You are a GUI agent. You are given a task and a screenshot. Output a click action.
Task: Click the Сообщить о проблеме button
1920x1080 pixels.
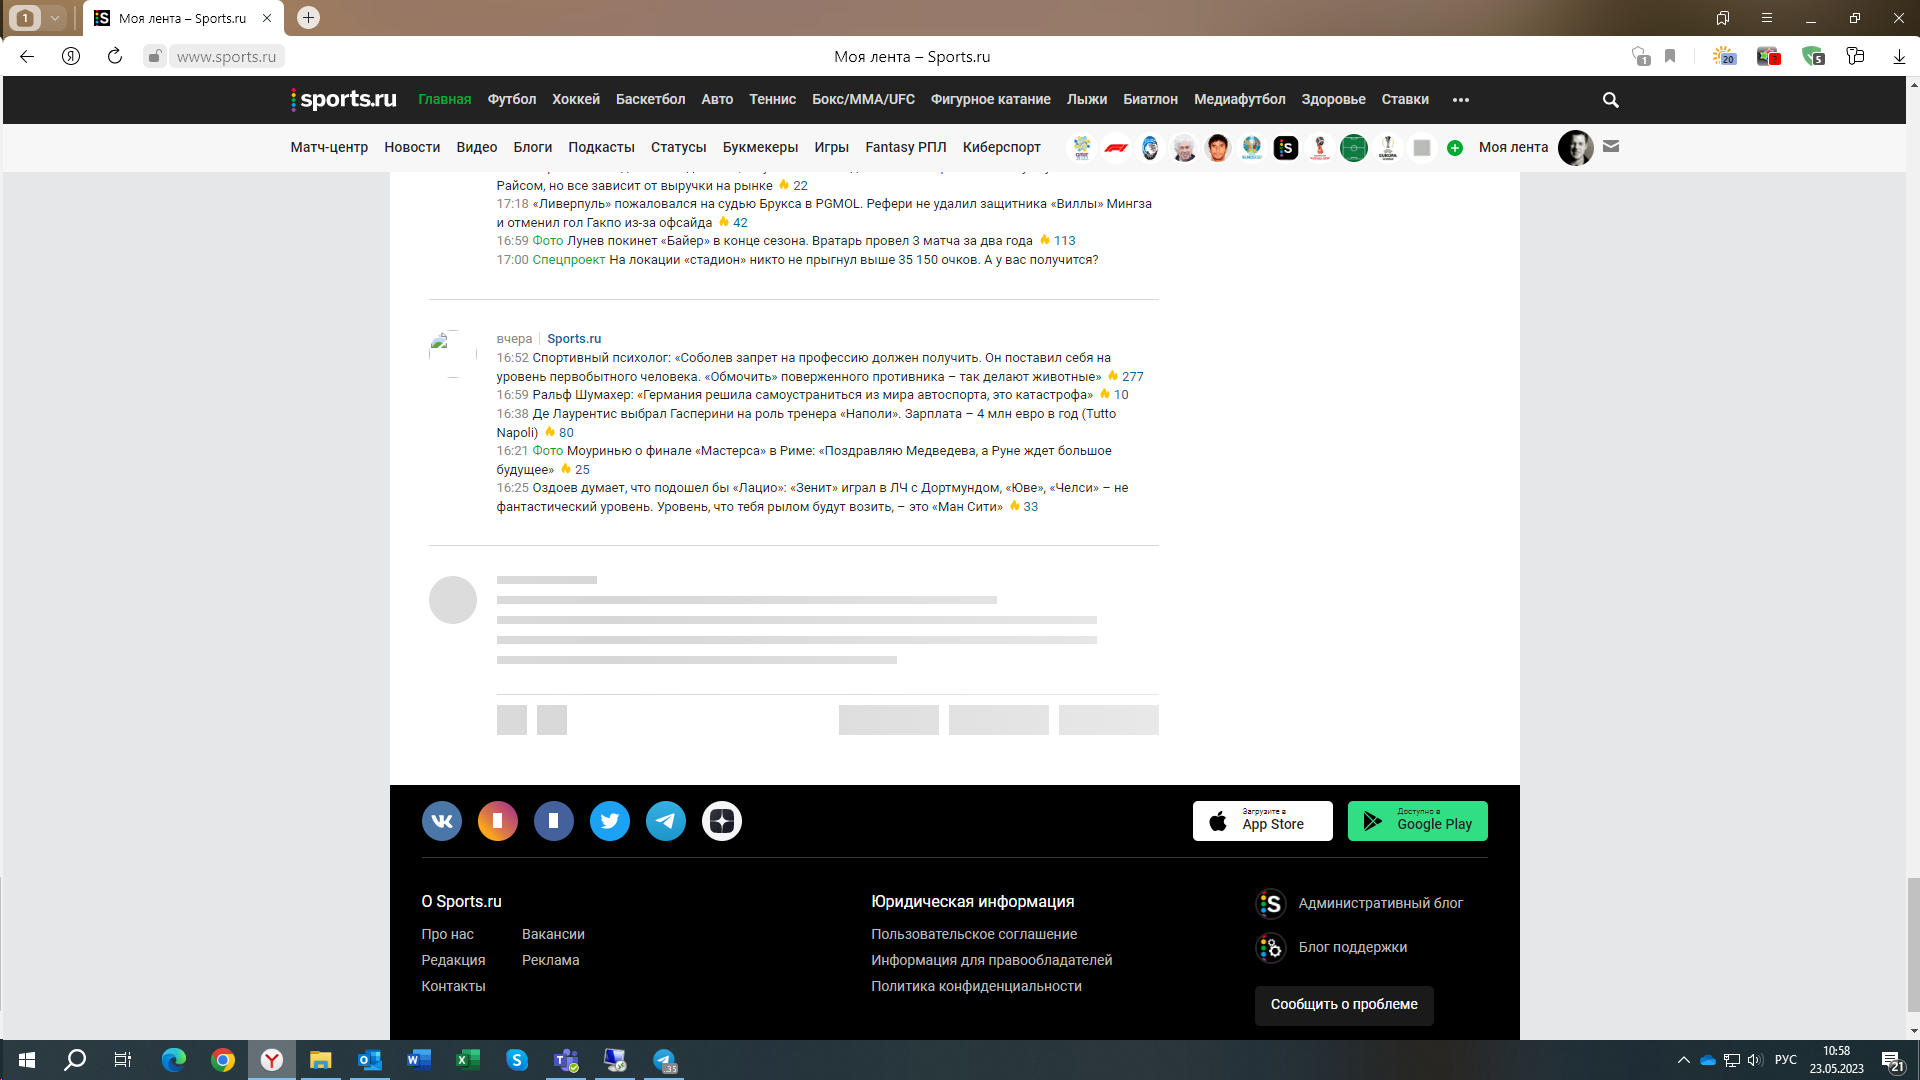[1344, 1005]
